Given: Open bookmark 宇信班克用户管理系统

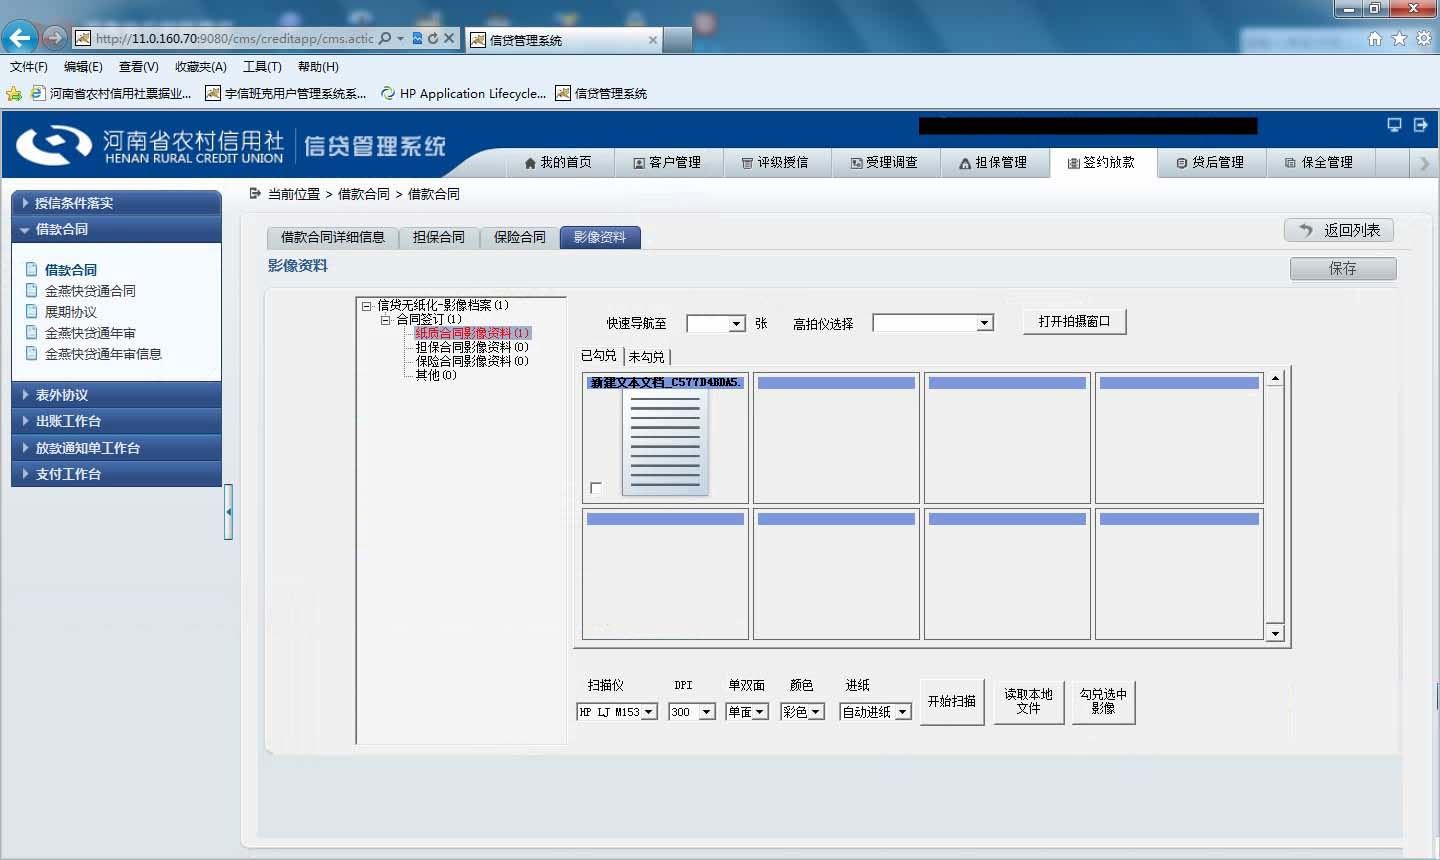Looking at the screenshot, I should [x=286, y=93].
